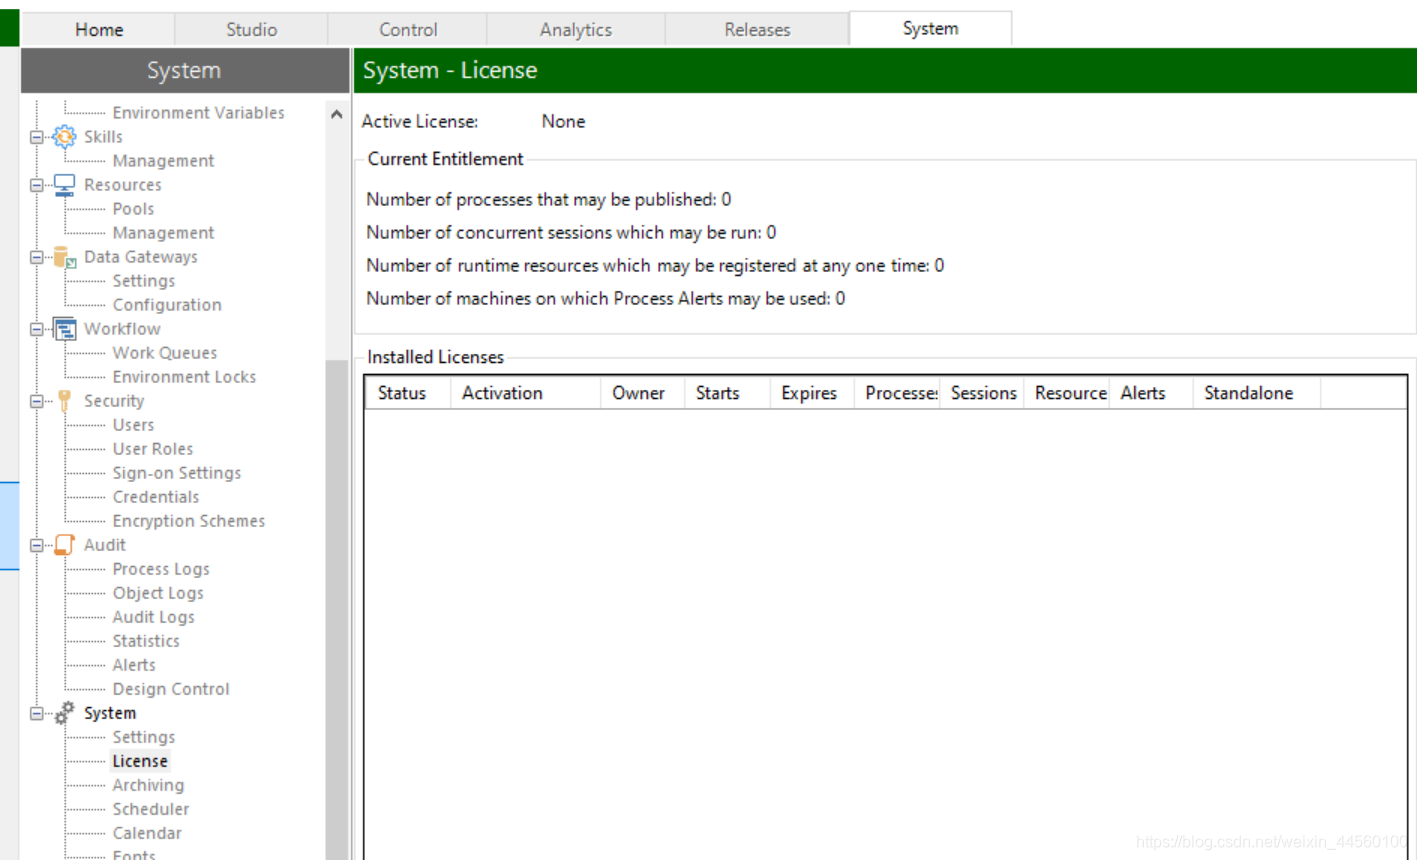
Task: Open Process Logs under Audit
Action: 161,569
